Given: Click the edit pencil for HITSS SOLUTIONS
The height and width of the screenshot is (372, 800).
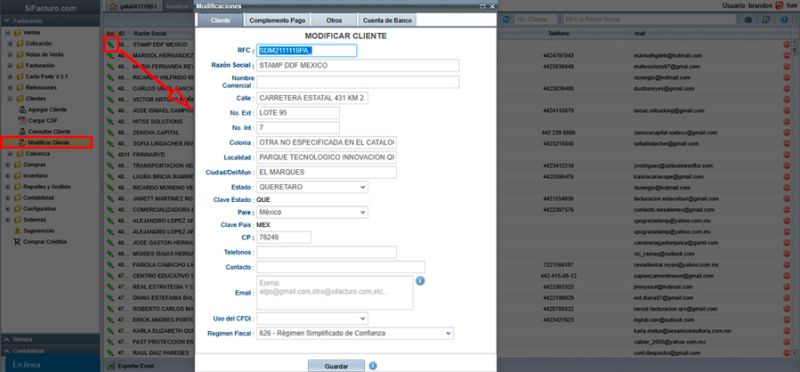Looking at the screenshot, I should [x=110, y=121].
